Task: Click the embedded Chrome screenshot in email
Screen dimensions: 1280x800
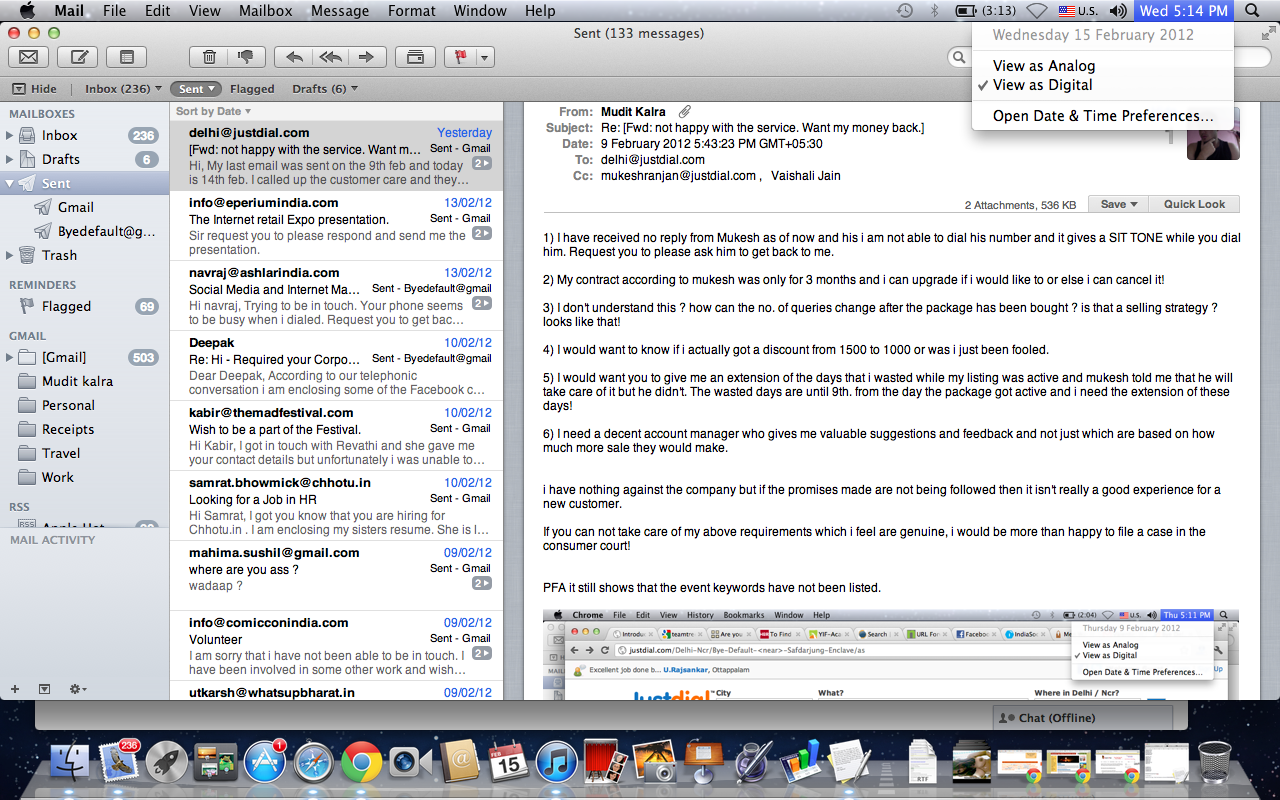Action: click(x=890, y=655)
